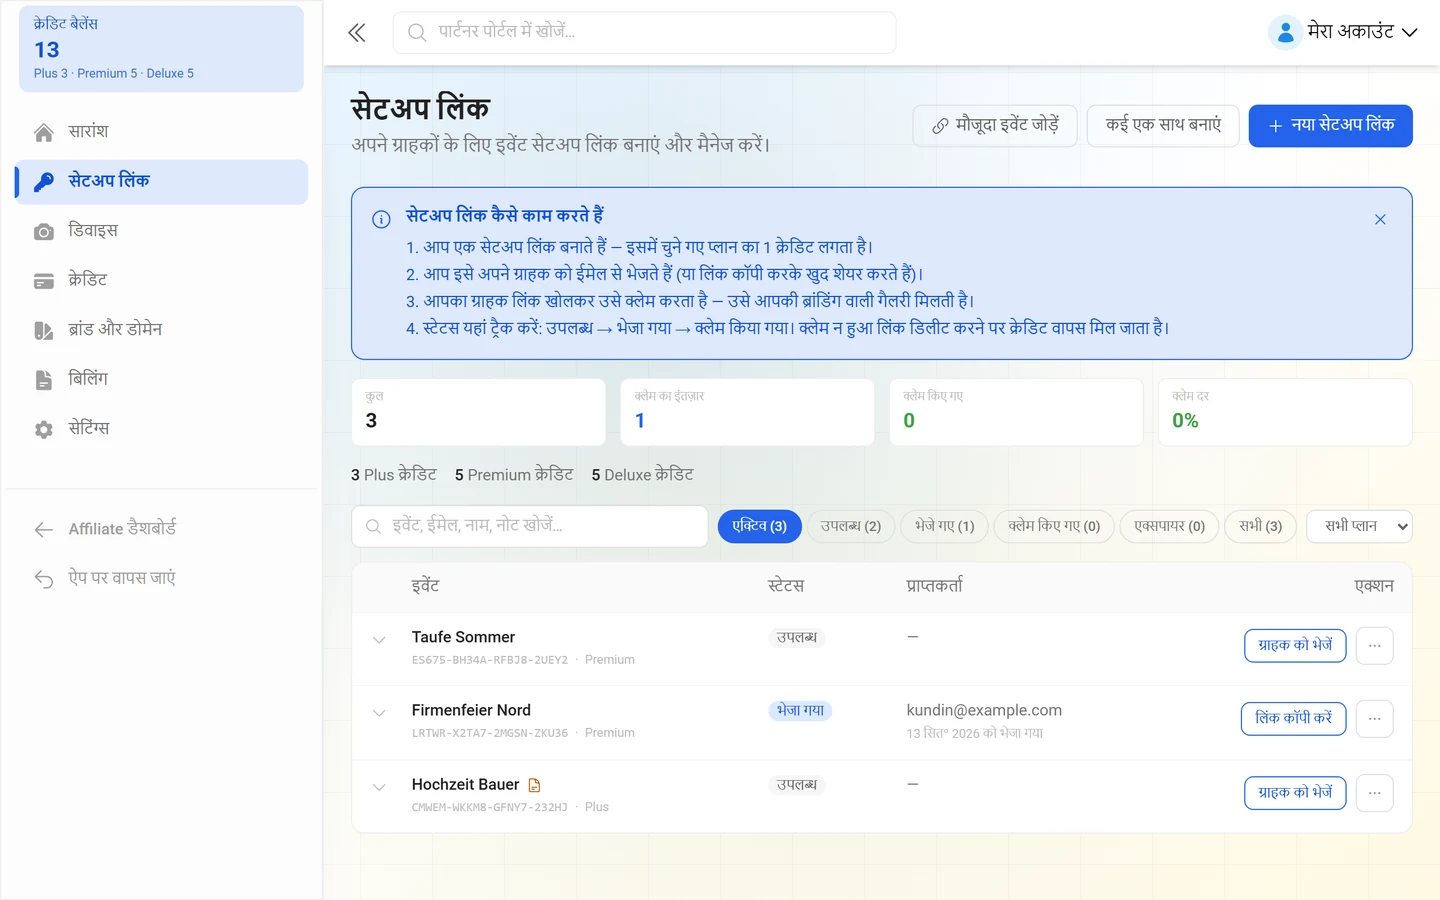Expand the Firmenfeier Nord row
This screenshot has width=1440, height=900.
click(379, 713)
